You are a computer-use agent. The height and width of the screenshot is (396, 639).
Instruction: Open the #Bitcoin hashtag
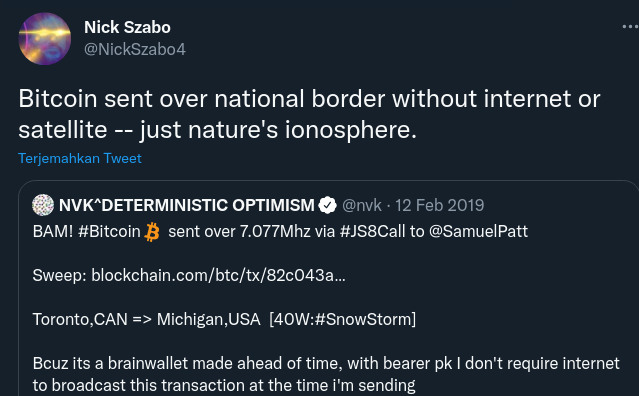(x=109, y=231)
